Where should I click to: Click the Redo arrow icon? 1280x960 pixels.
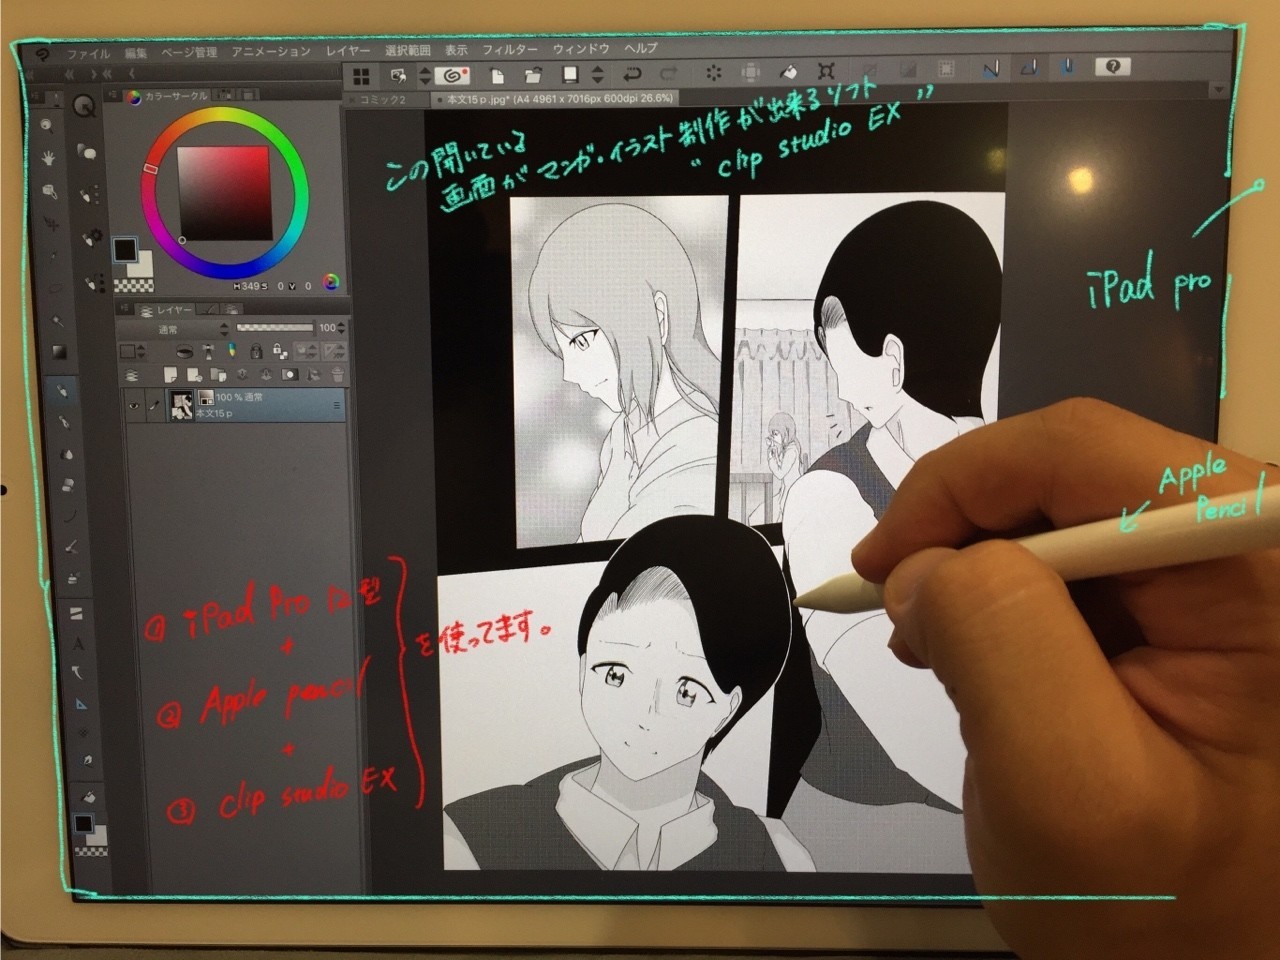669,73
